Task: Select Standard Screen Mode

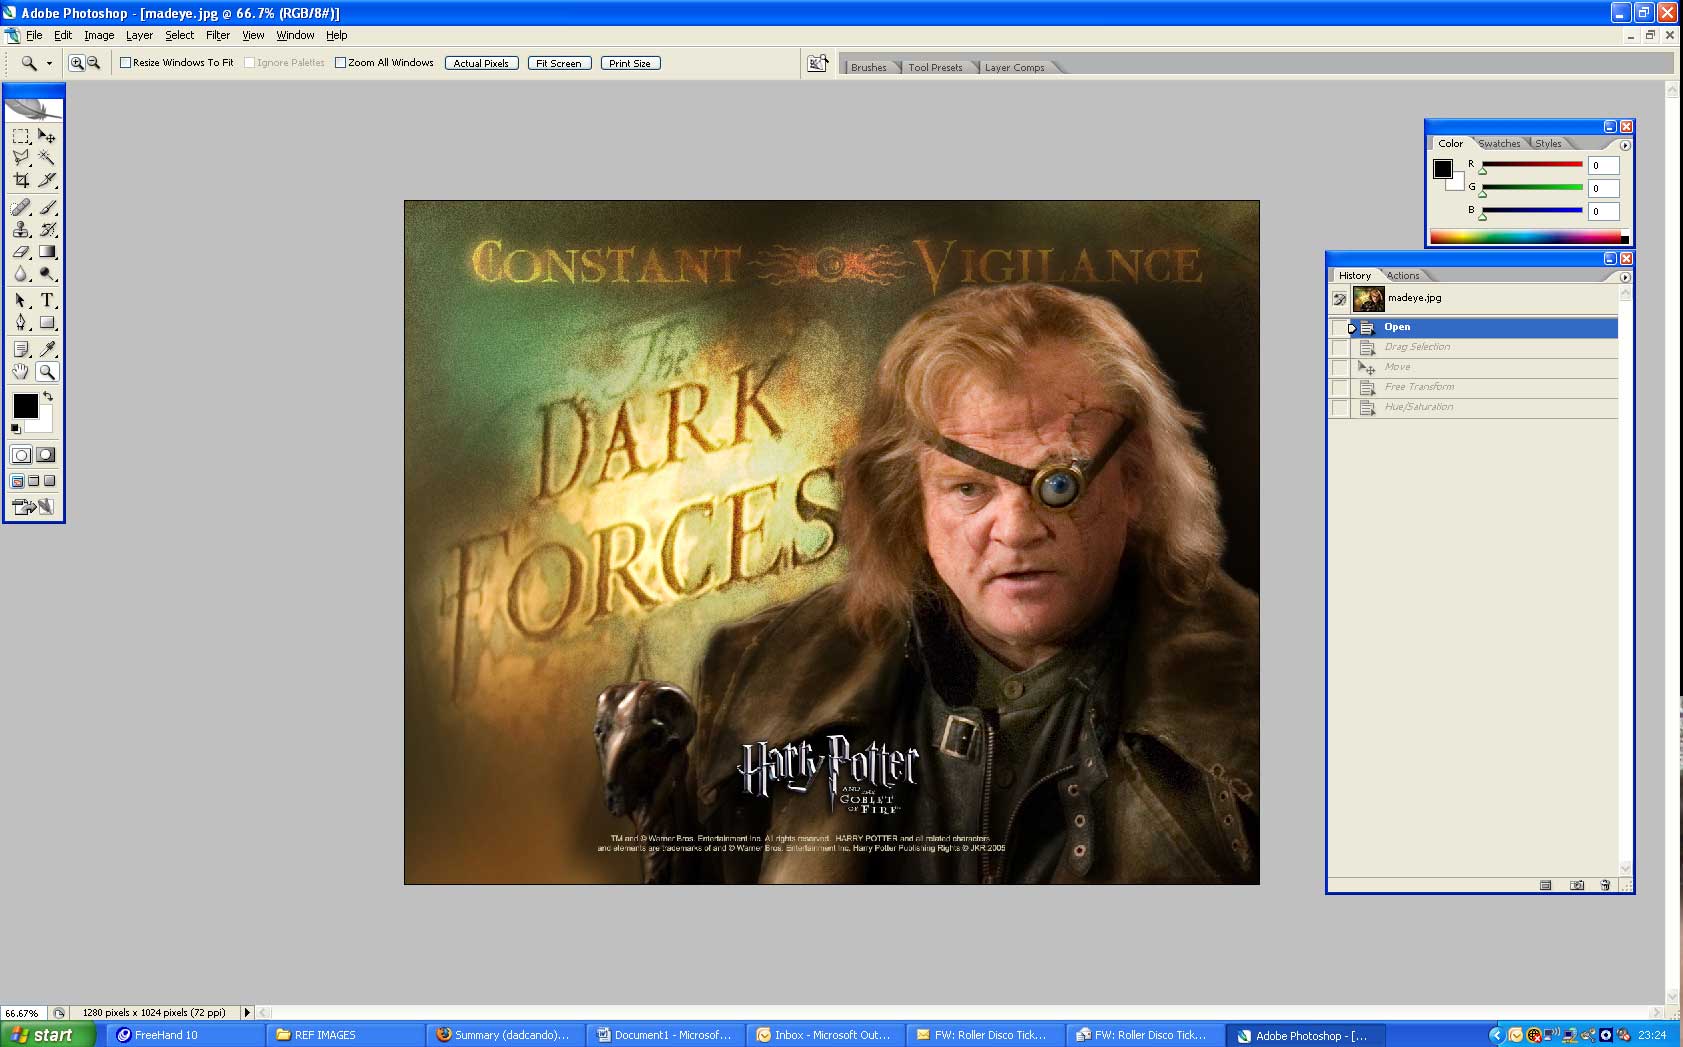Action: tap(18, 481)
